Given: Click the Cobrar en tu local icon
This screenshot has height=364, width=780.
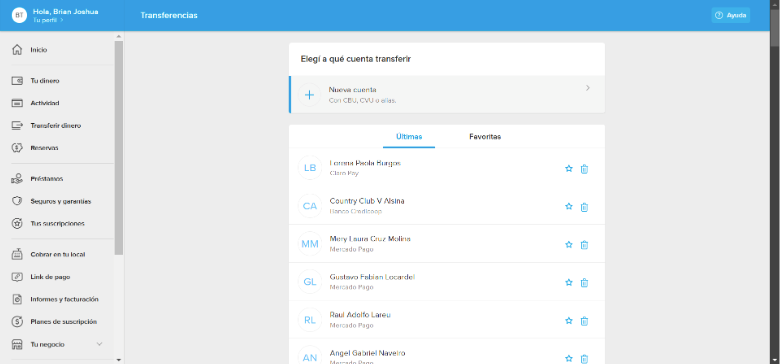Looking at the screenshot, I should (17, 254).
